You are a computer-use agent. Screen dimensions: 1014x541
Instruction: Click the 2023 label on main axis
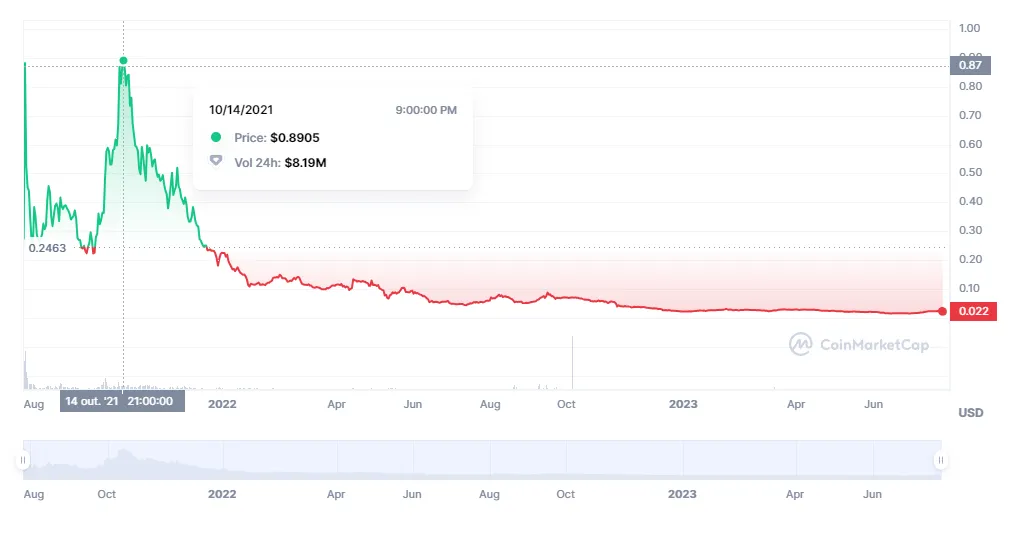coord(683,404)
